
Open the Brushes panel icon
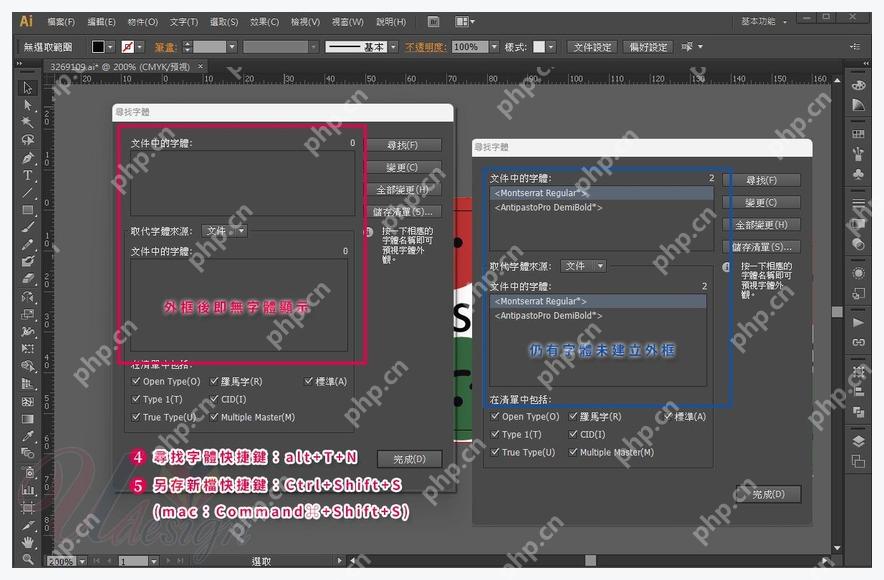tap(858, 153)
